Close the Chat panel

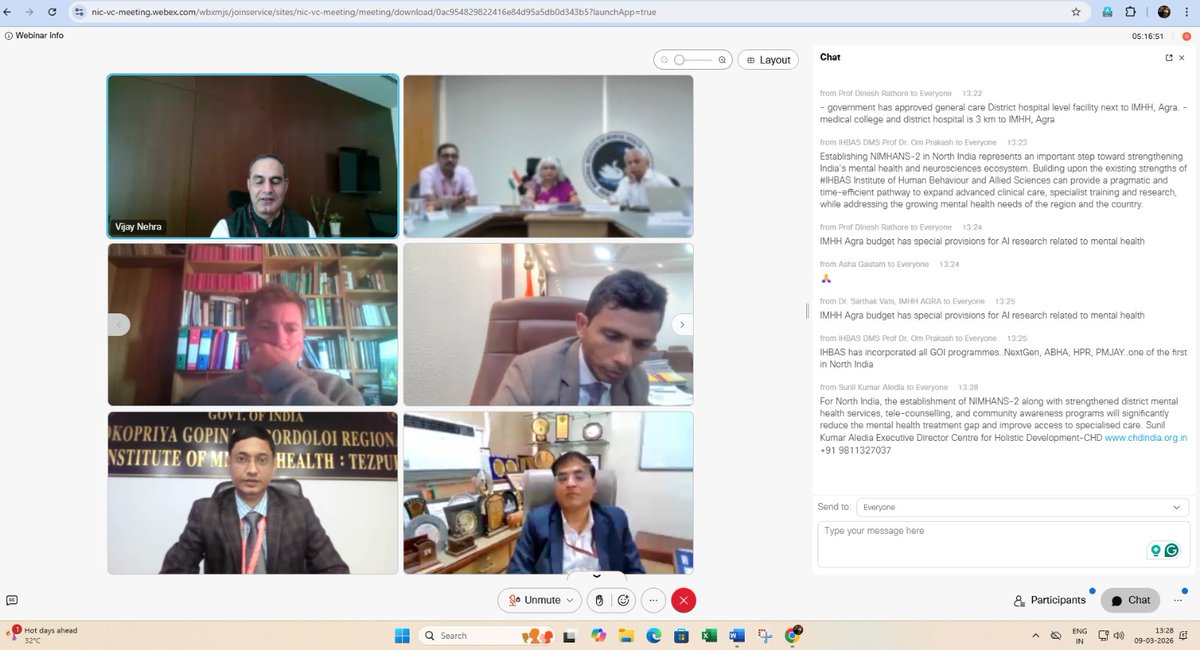tap(1181, 58)
